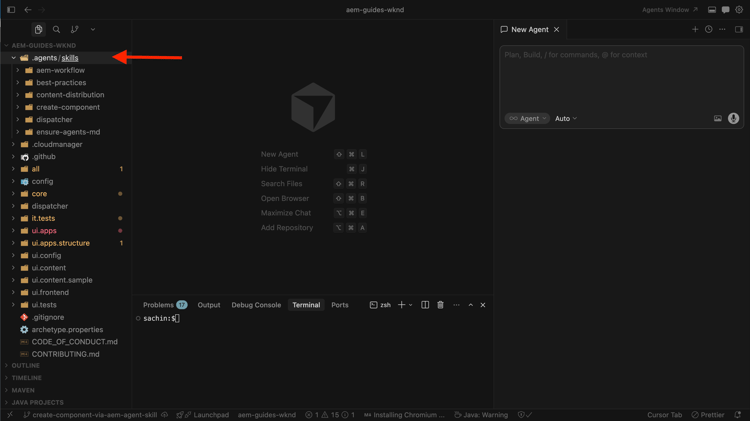Create a new terminal with plus icon
The height and width of the screenshot is (421, 750).
point(401,305)
